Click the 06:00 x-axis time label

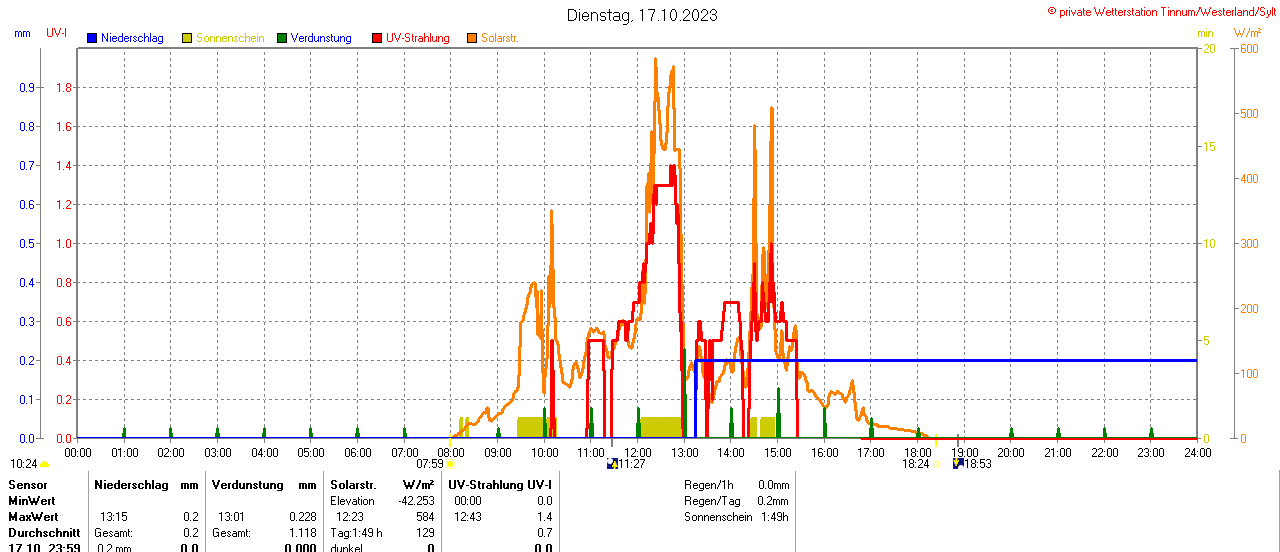[x=358, y=453]
